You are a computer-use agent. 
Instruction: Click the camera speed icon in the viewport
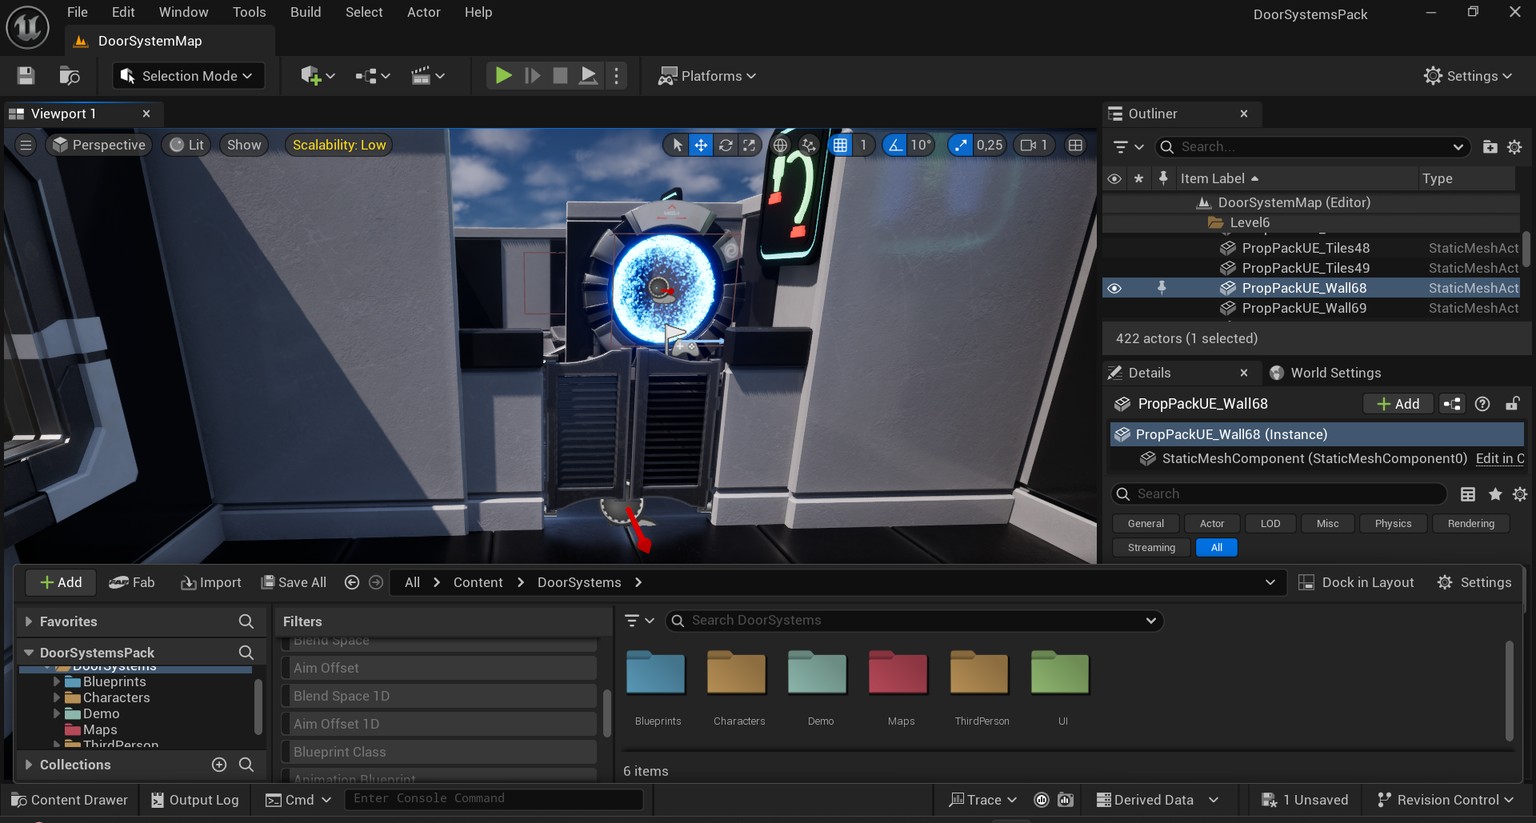(1034, 145)
